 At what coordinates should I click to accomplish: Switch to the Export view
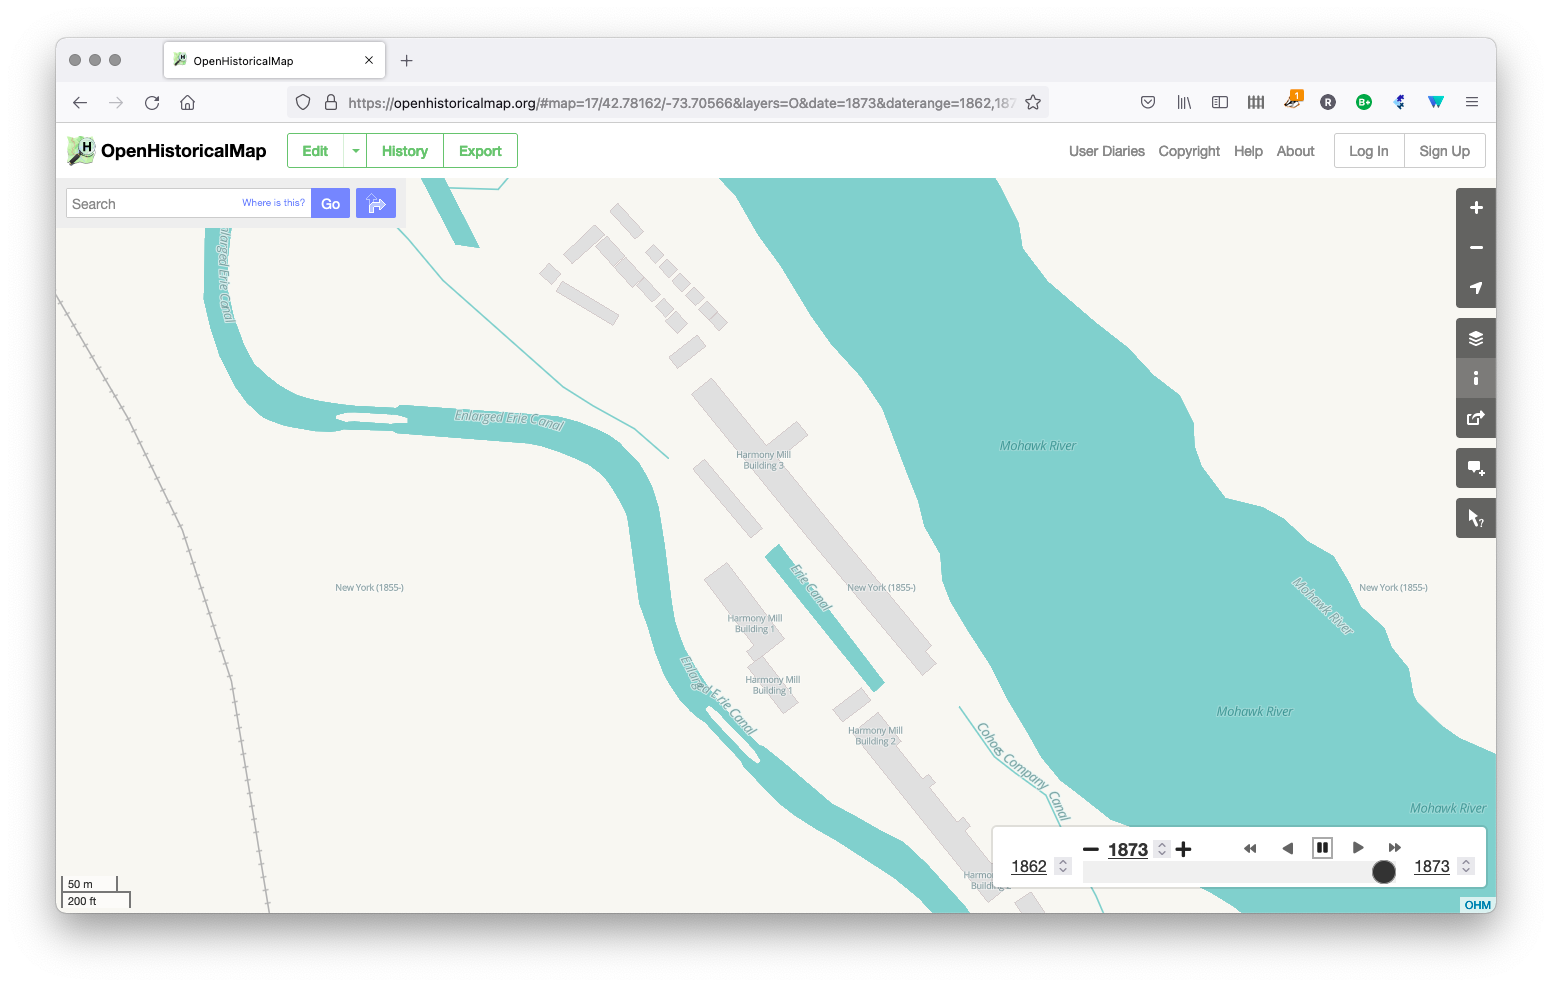(480, 150)
